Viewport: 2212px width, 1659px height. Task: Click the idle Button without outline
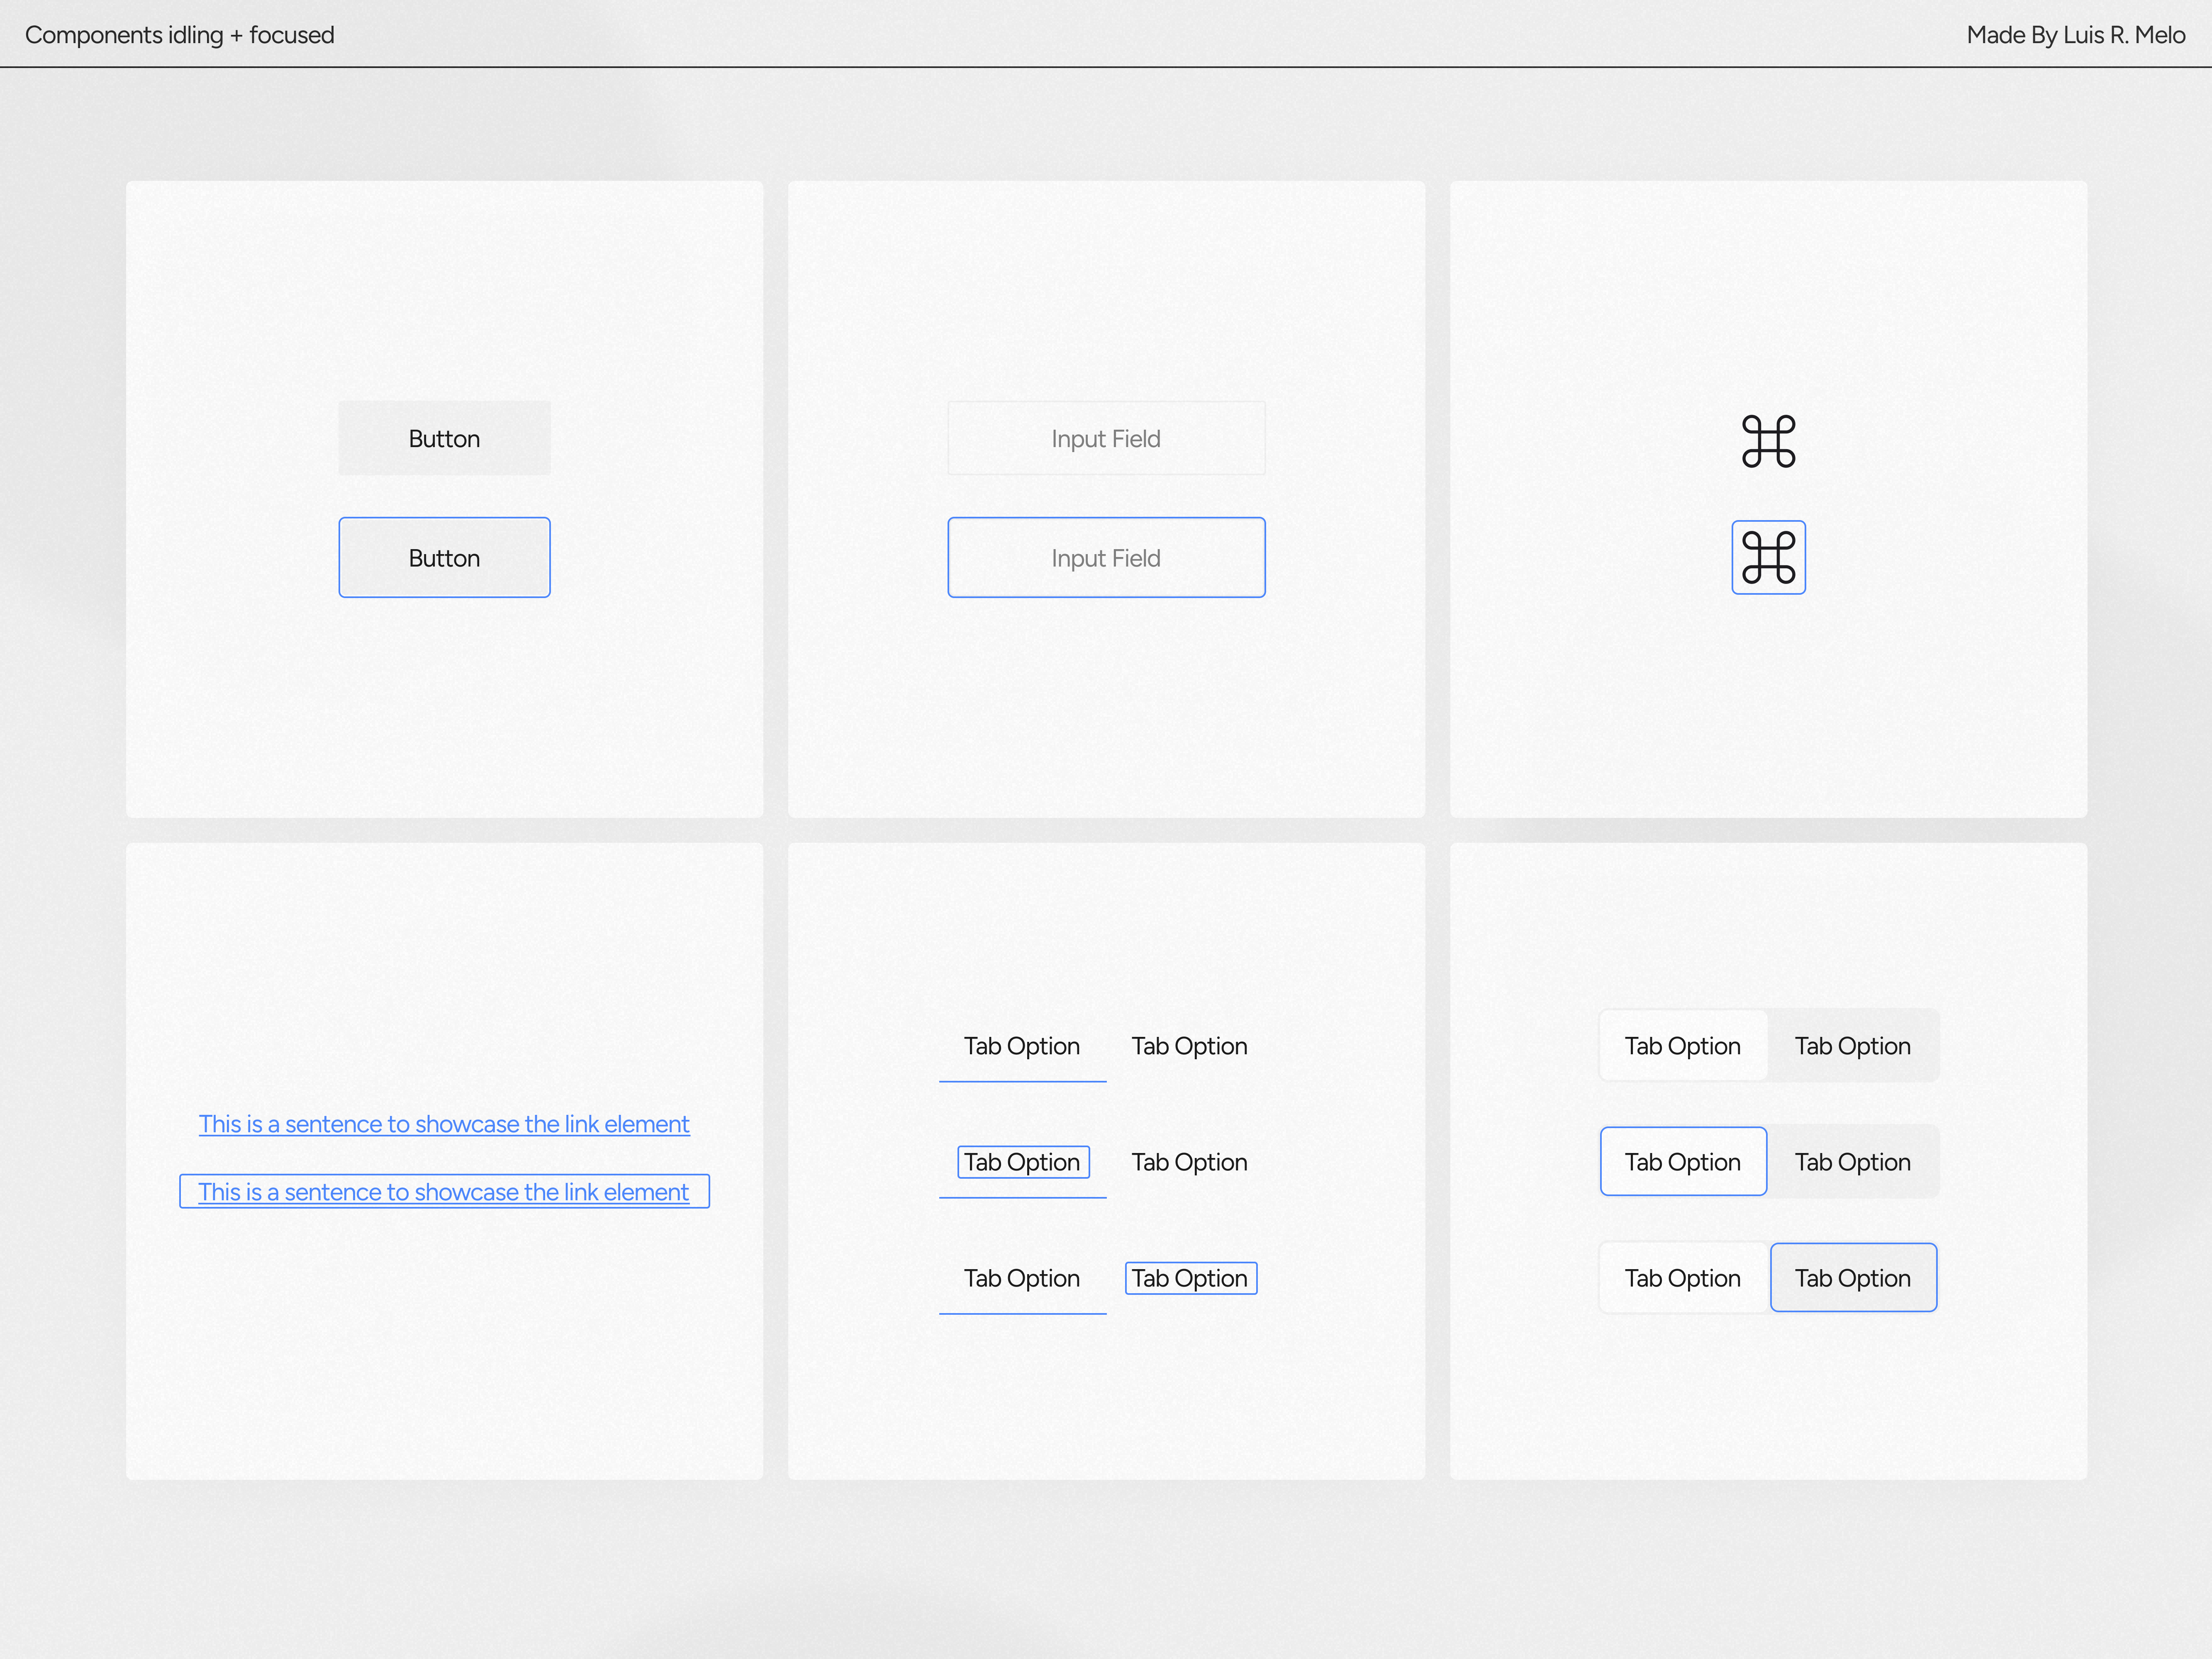click(x=444, y=437)
